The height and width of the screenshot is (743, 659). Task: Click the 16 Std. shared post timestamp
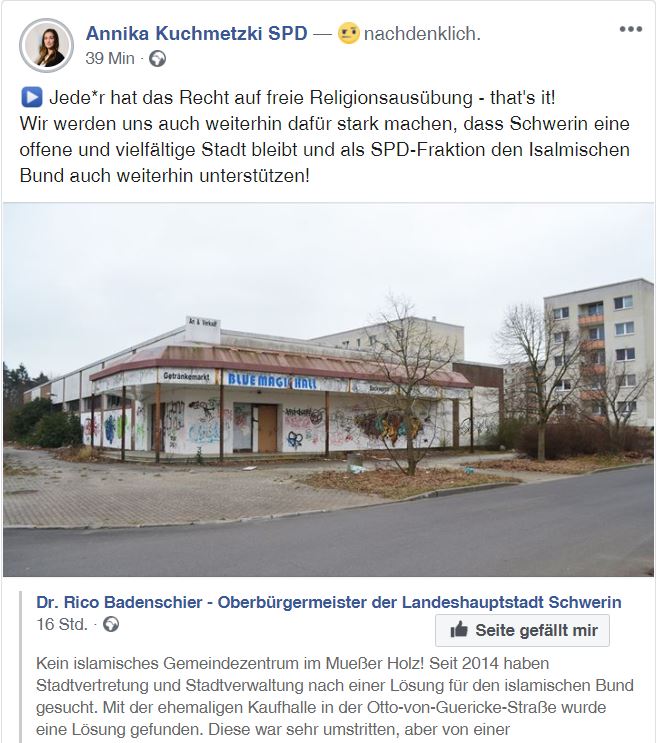pyautogui.click(x=62, y=624)
